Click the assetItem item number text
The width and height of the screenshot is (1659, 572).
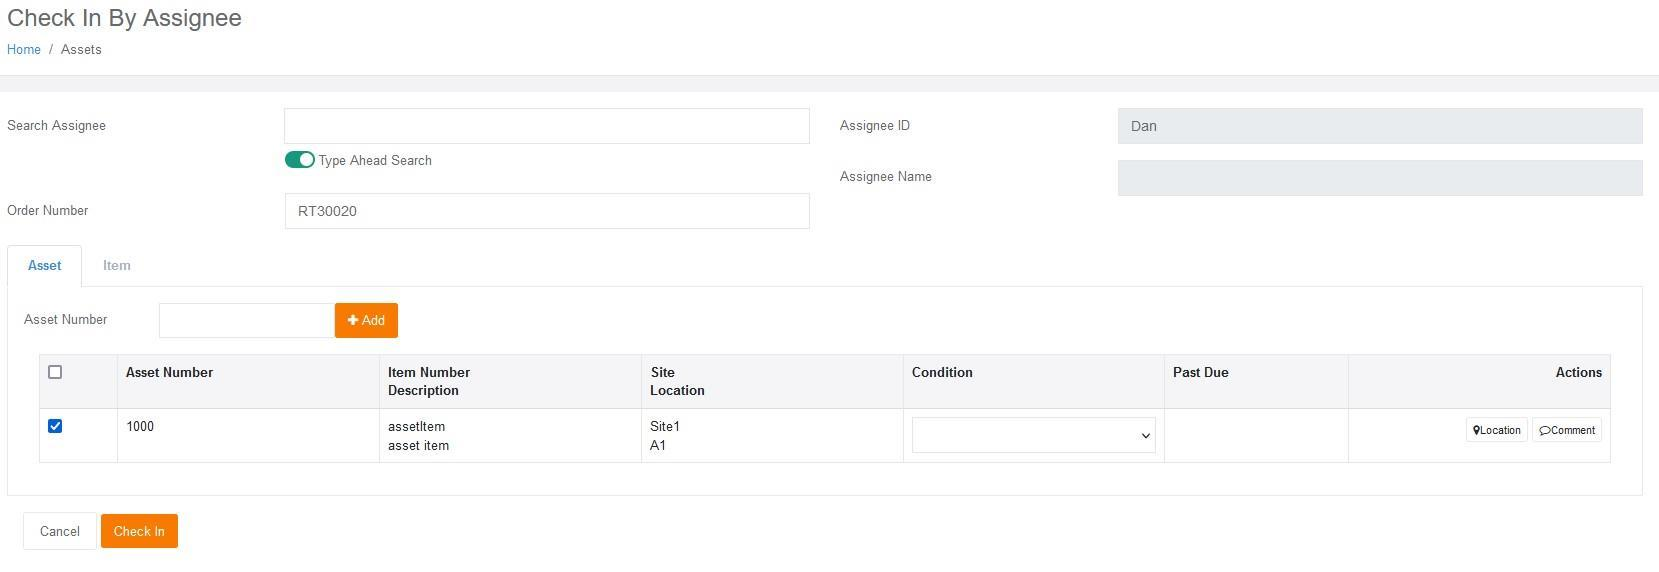tap(416, 426)
